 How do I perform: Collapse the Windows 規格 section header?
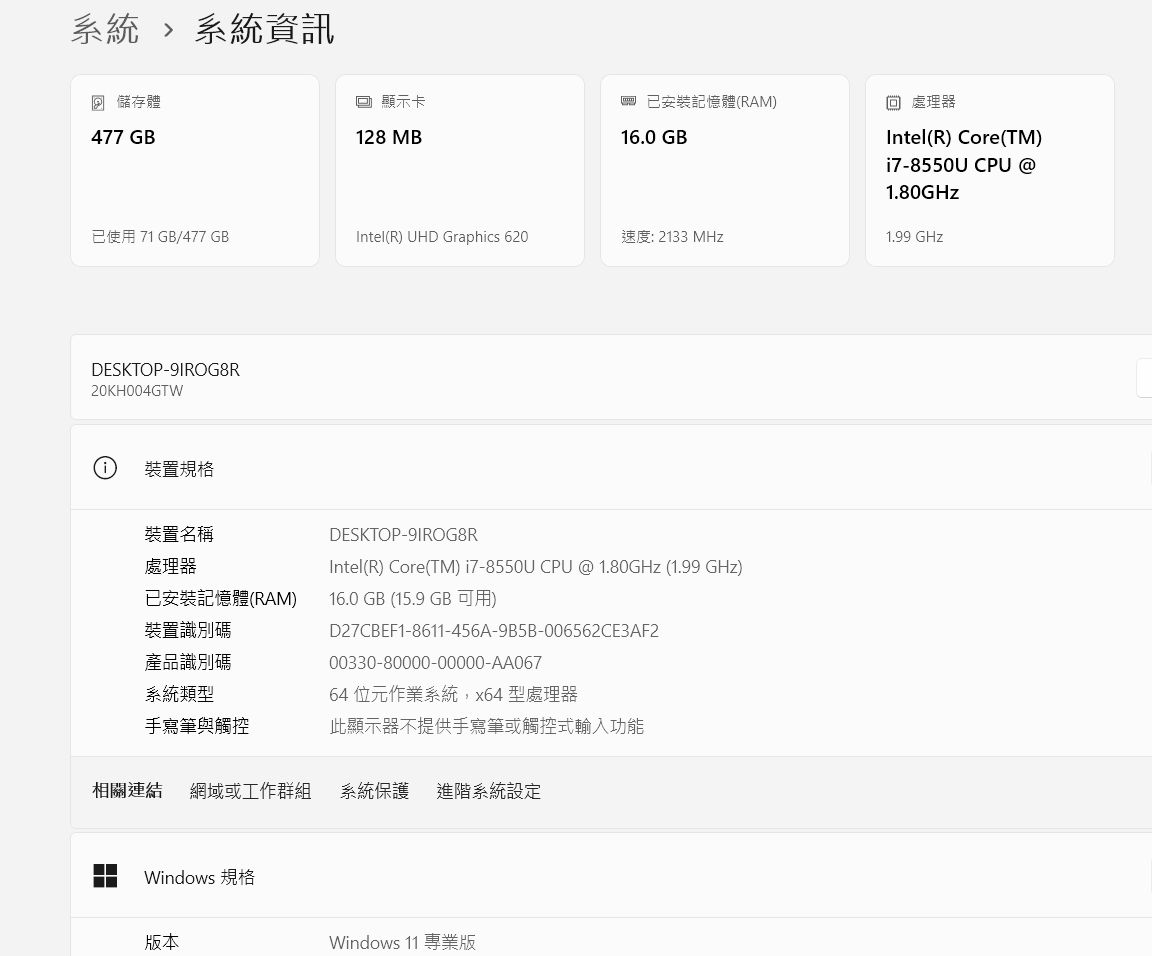(610, 876)
